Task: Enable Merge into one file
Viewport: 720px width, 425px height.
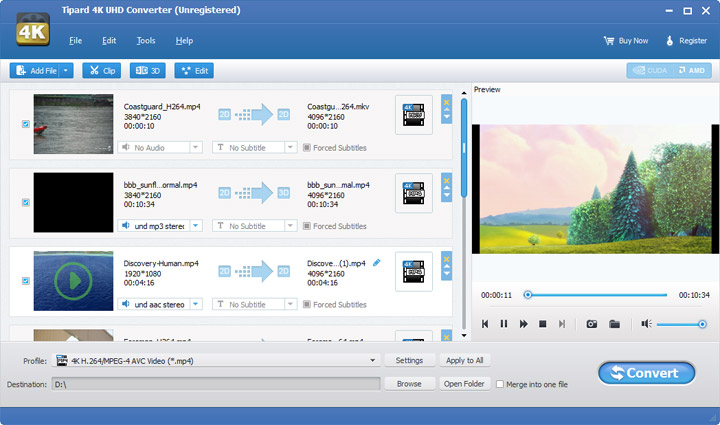Action: coord(499,384)
